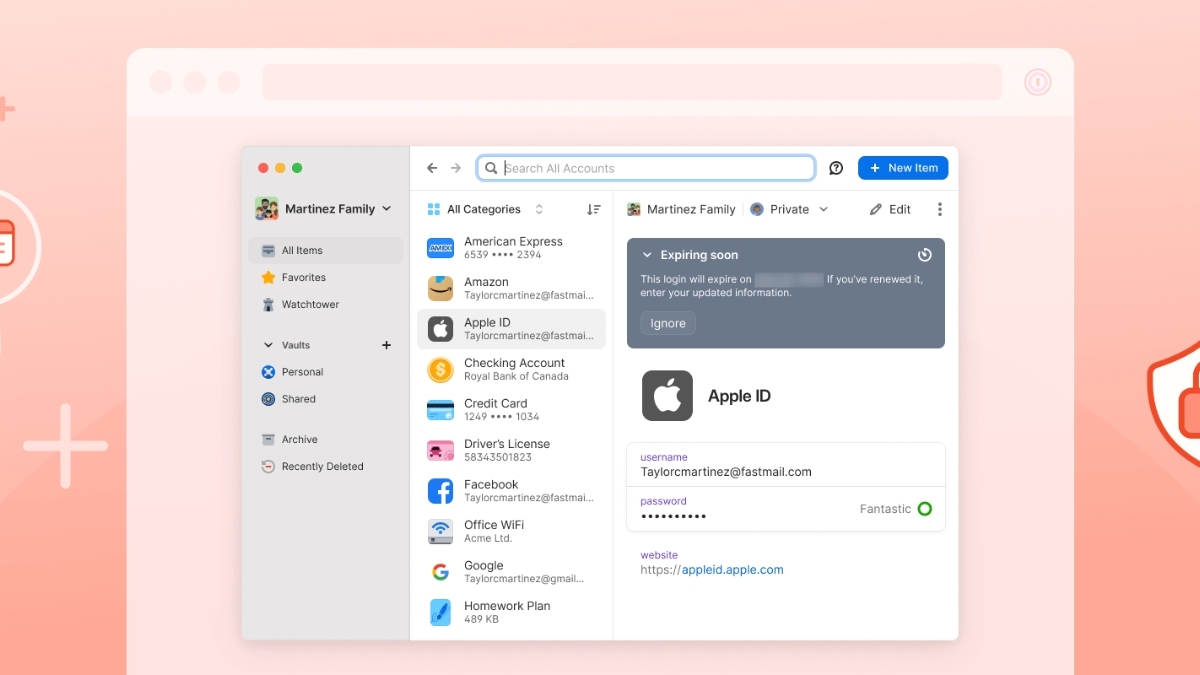Viewport: 1200px width, 675px height.
Task: Click the sort order icon
Action: (x=594, y=209)
